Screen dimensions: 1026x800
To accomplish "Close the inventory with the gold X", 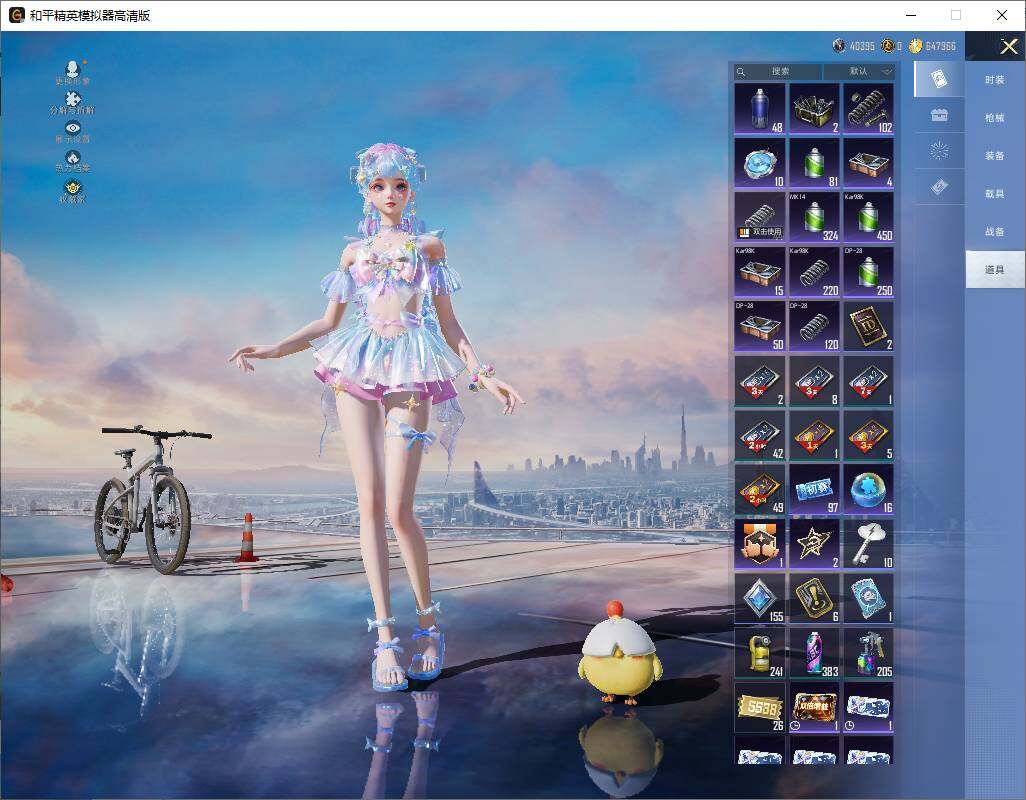I will (x=1008, y=46).
